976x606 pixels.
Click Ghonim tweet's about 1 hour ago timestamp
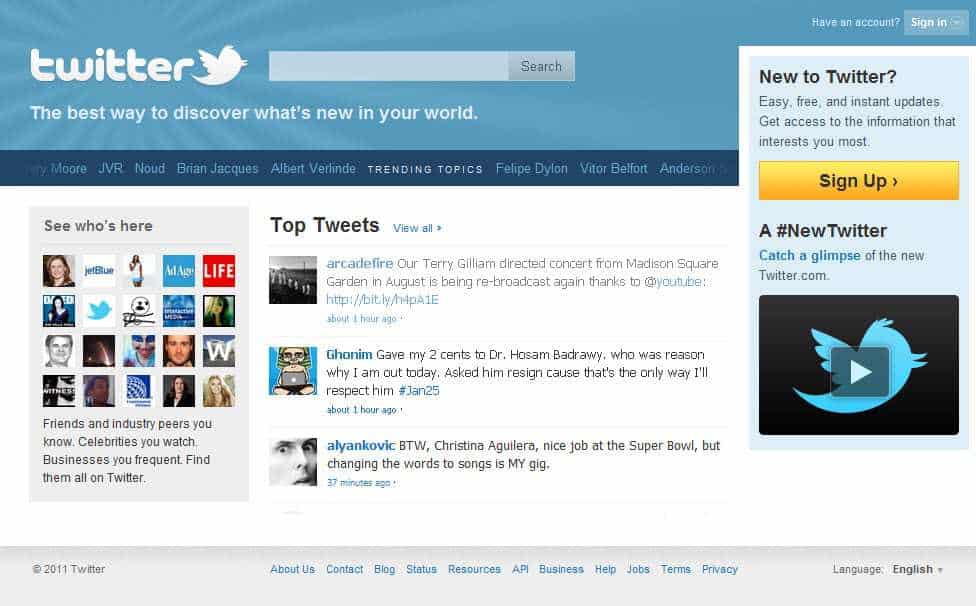pyautogui.click(x=362, y=410)
